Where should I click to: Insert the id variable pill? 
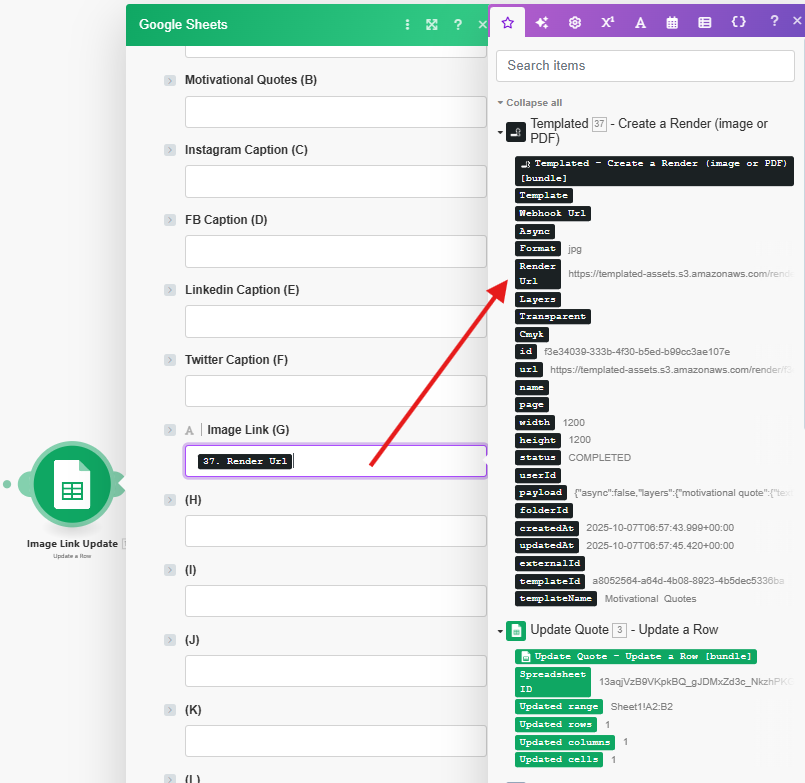tap(526, 352)
